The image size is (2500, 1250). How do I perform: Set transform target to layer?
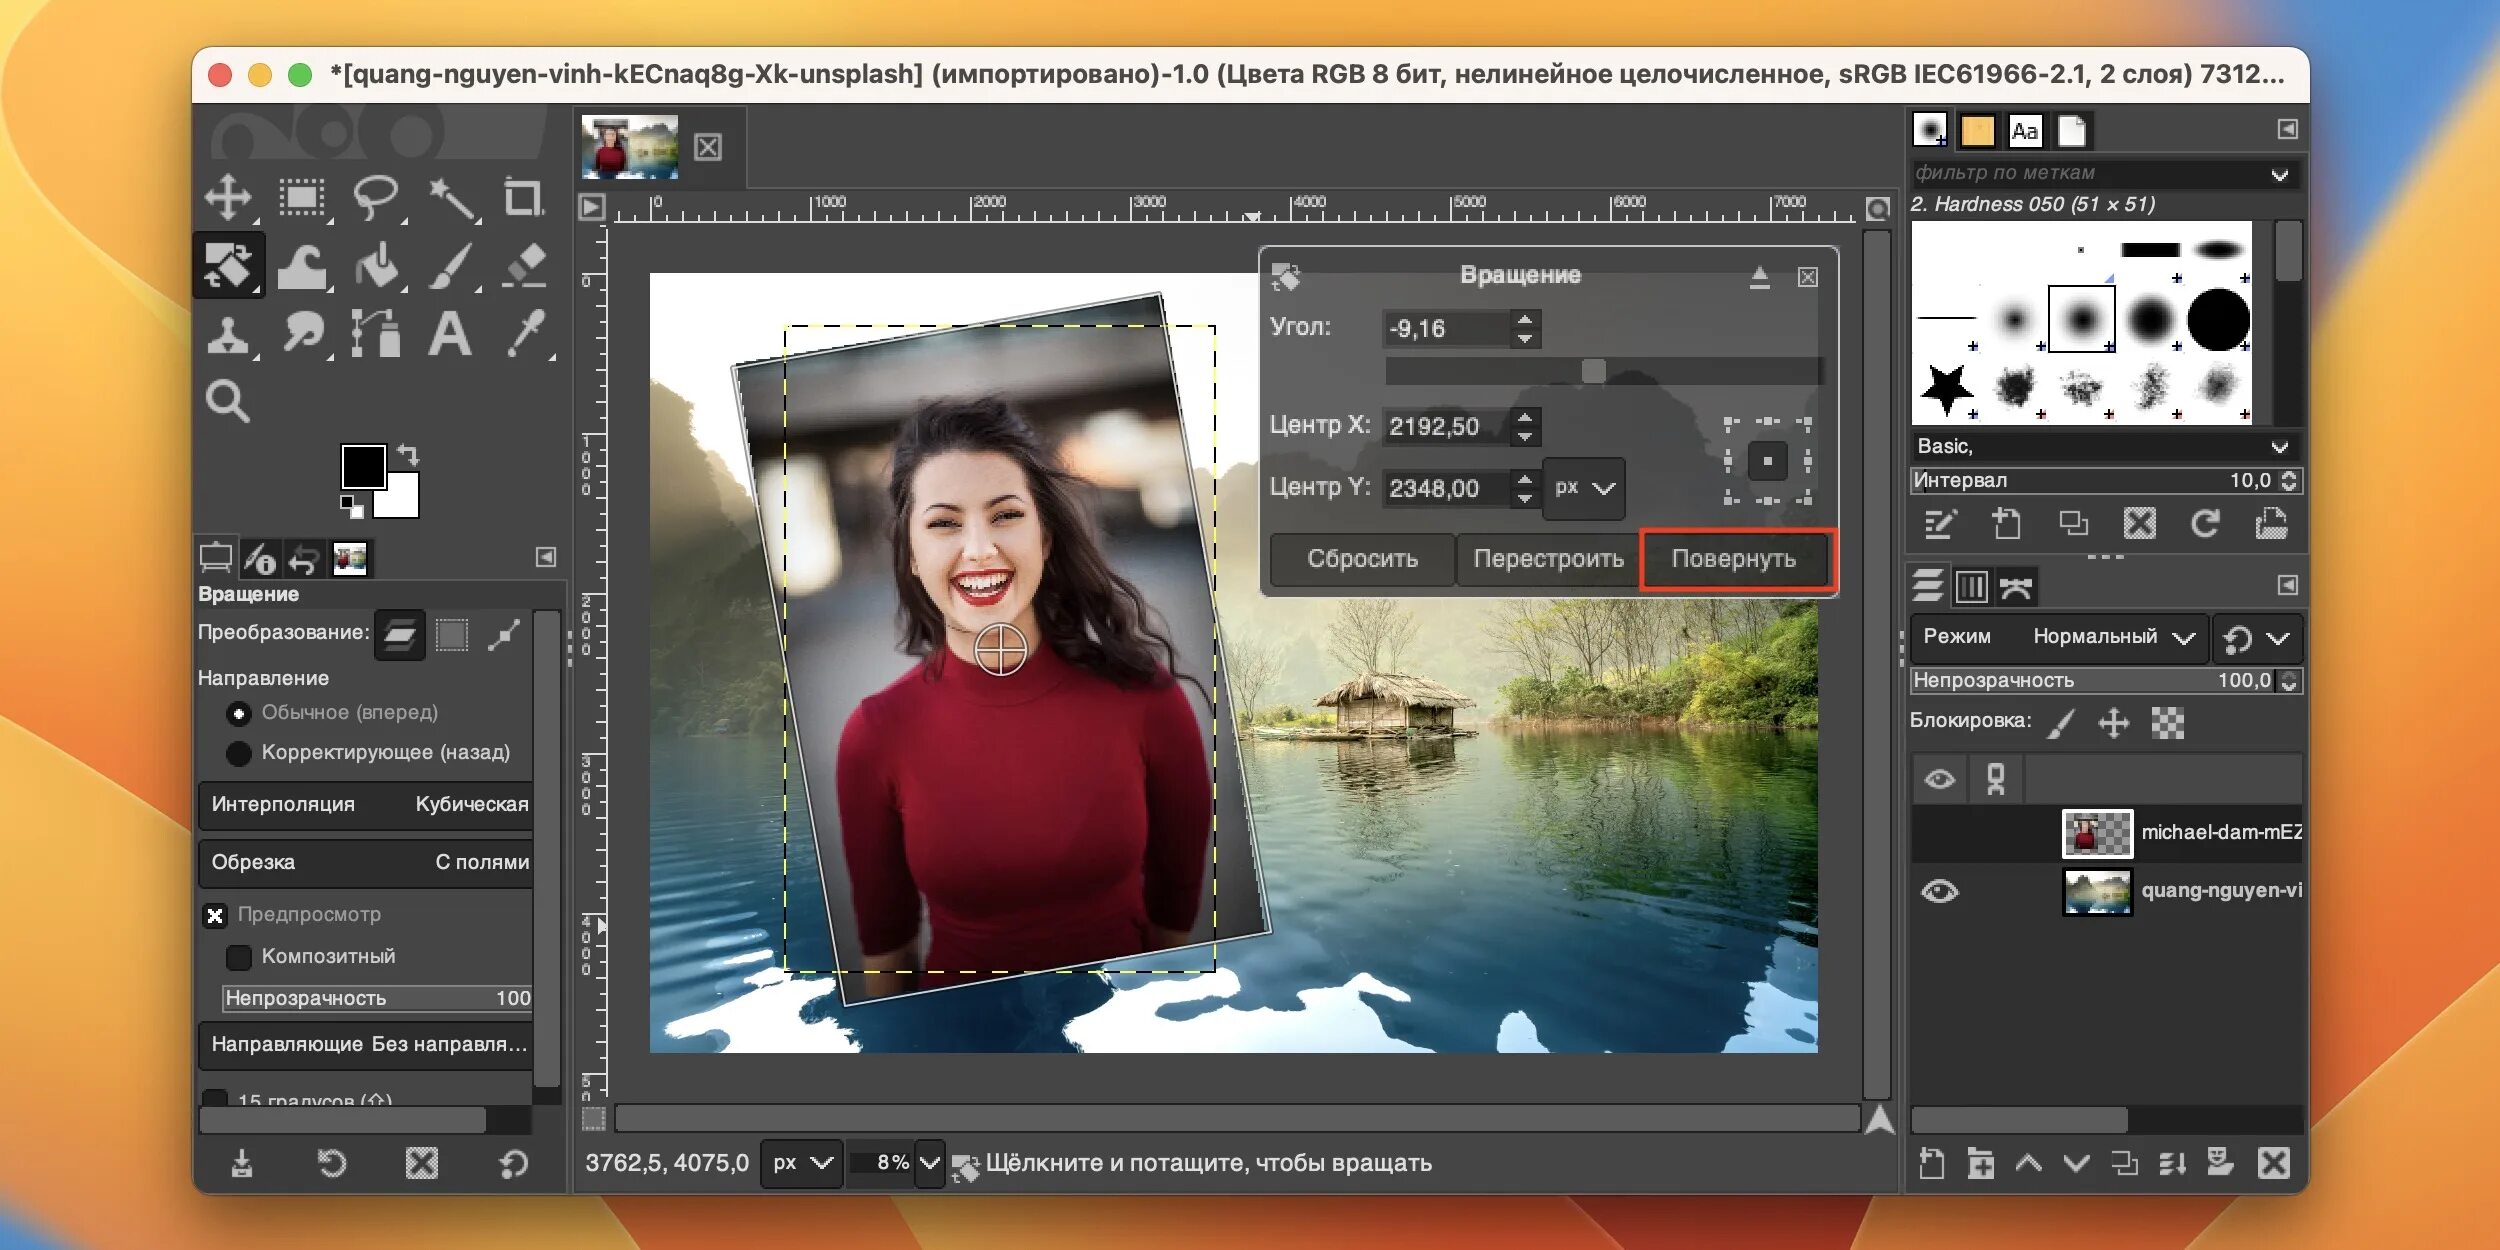point(400,634)
